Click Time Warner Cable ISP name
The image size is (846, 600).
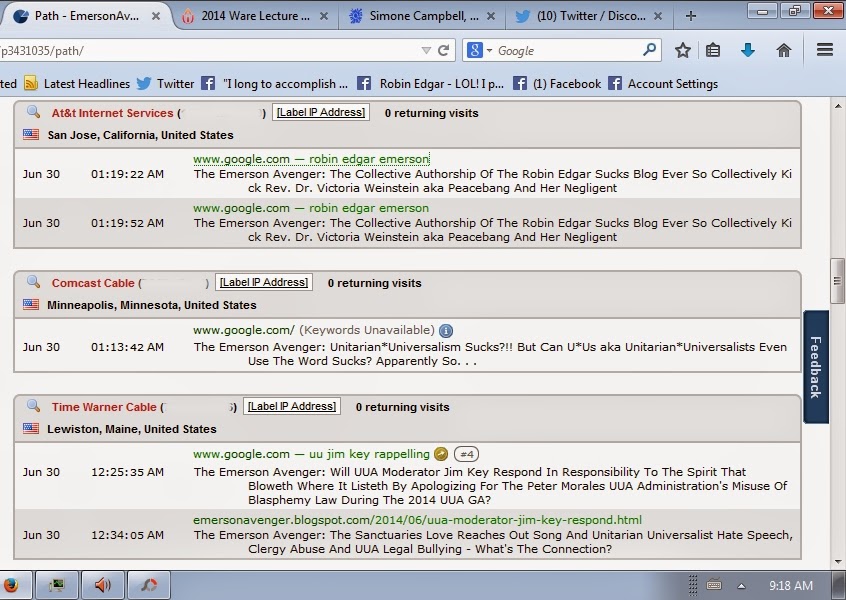click(x=104, y=407)
